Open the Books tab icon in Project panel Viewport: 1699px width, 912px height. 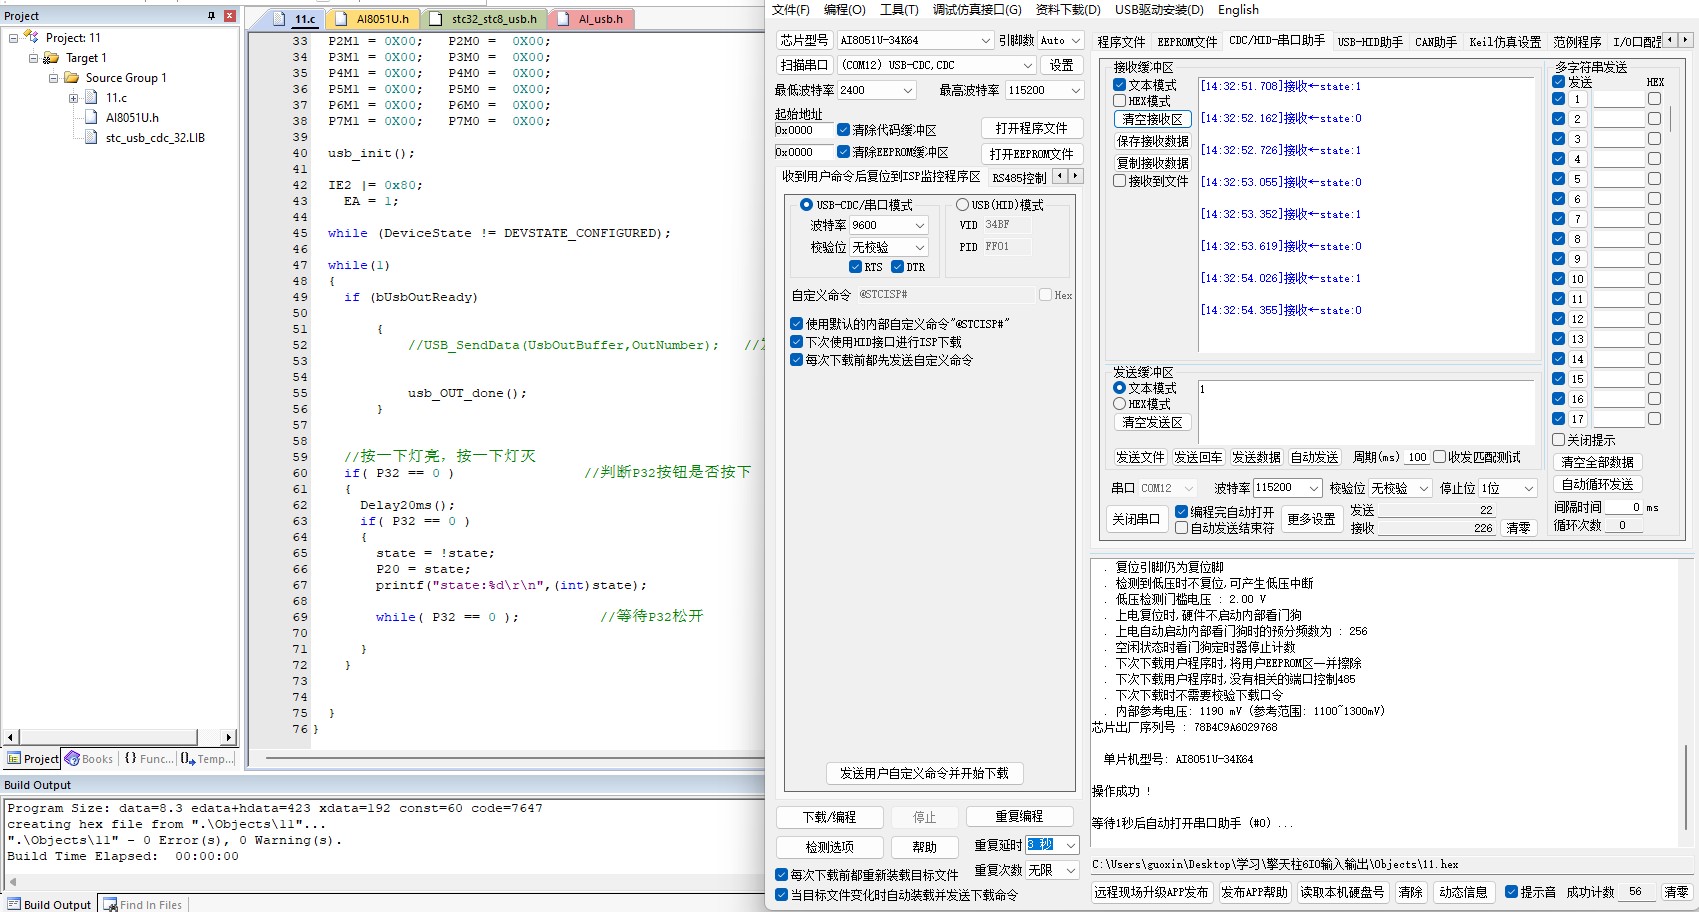(x=72, y=759)
